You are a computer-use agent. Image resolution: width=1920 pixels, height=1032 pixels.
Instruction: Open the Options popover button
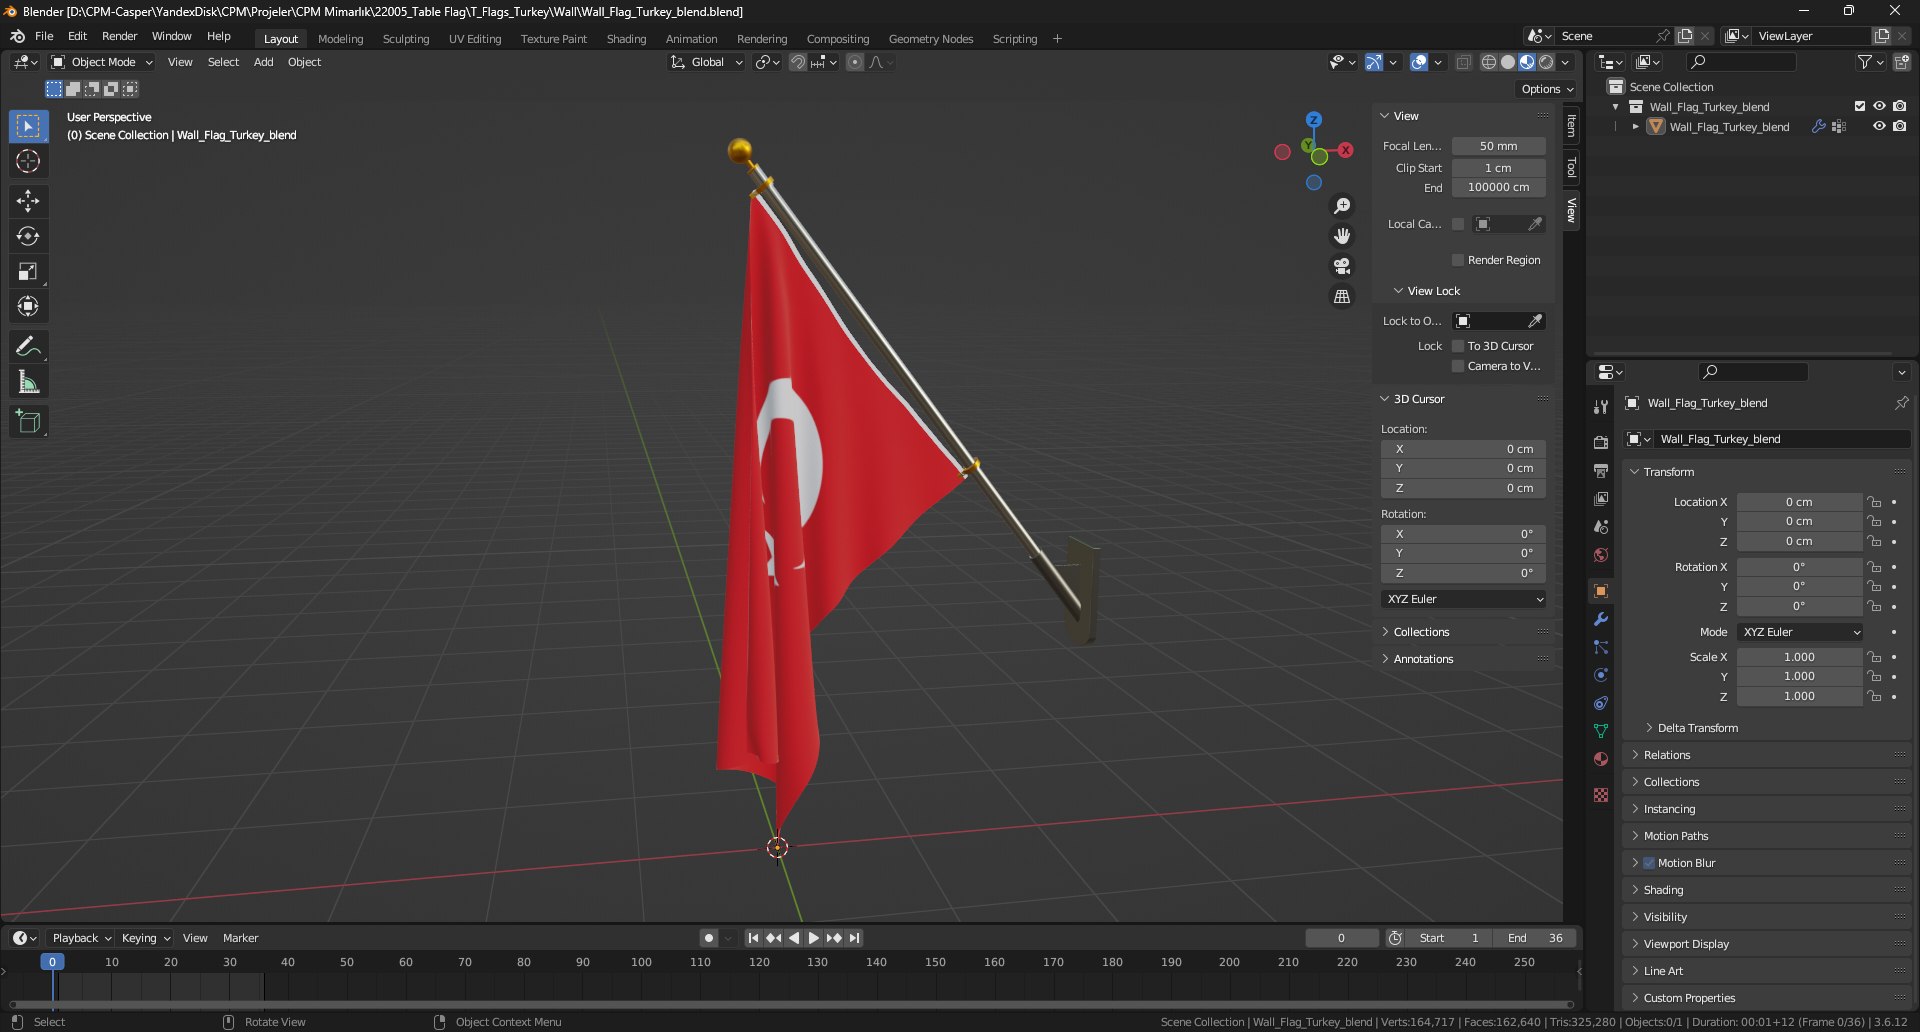(1547, 89)
